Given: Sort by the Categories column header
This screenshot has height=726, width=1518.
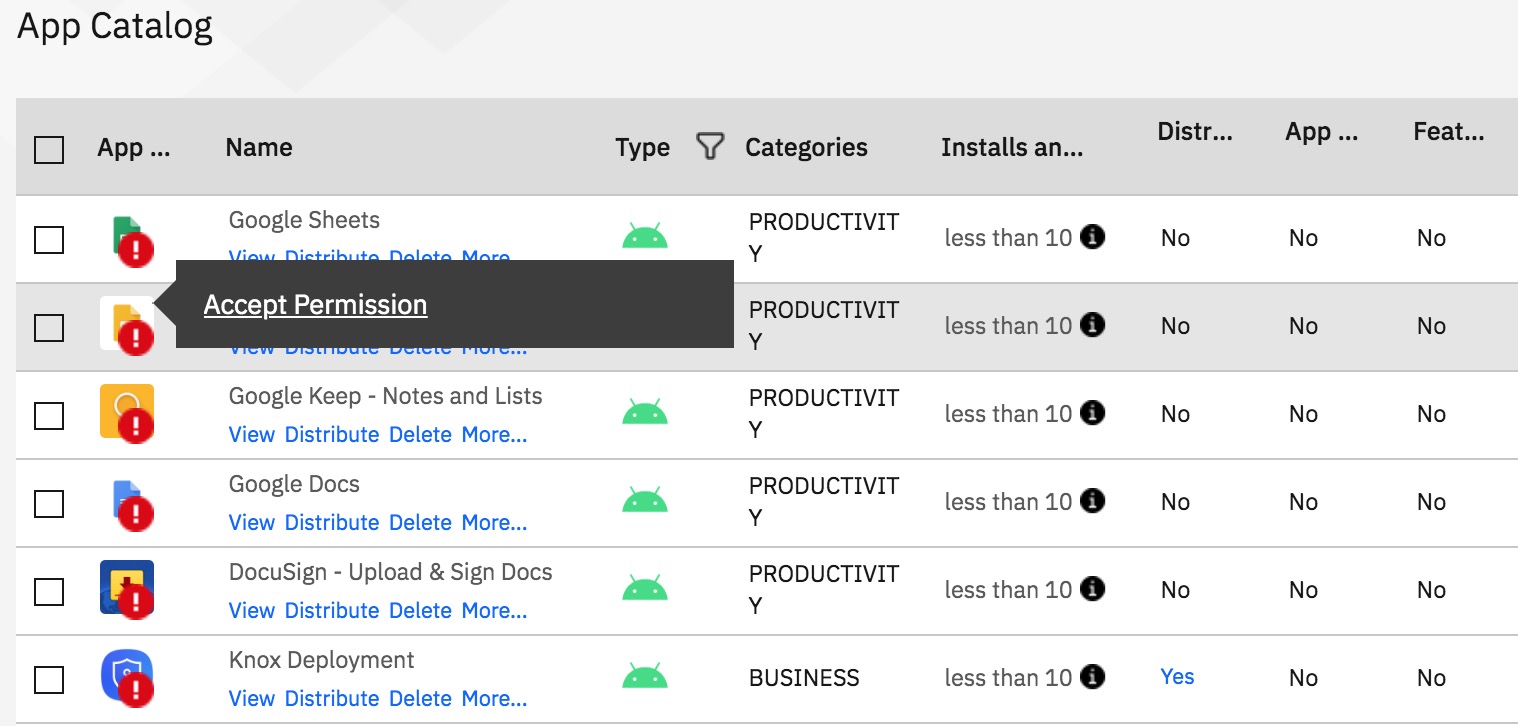Looking at the screenshot, I should coord(806,147).
